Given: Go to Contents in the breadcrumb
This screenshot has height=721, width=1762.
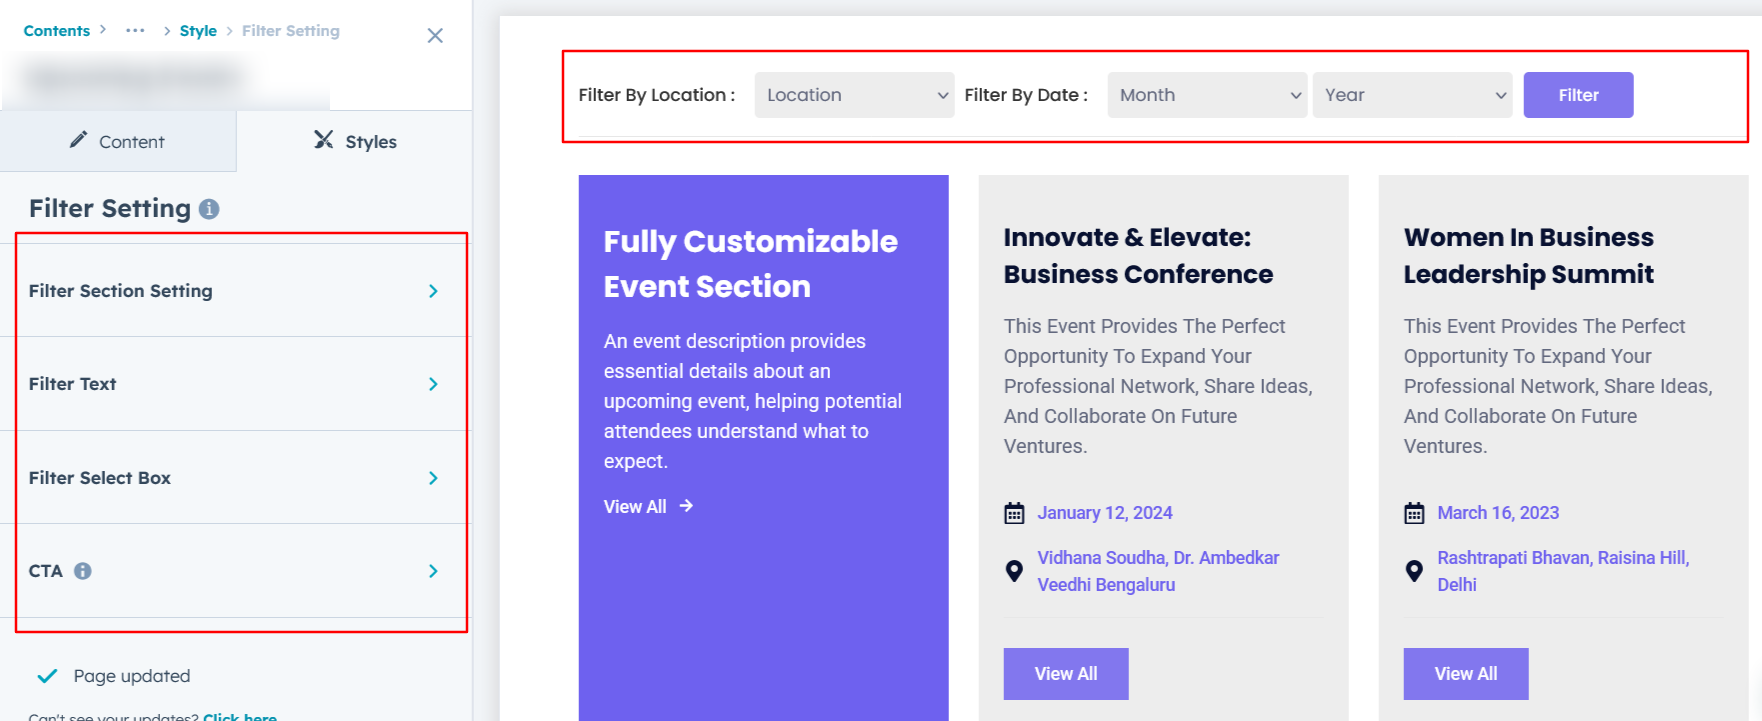Looking at the screenshot, I should click(57, 31).
